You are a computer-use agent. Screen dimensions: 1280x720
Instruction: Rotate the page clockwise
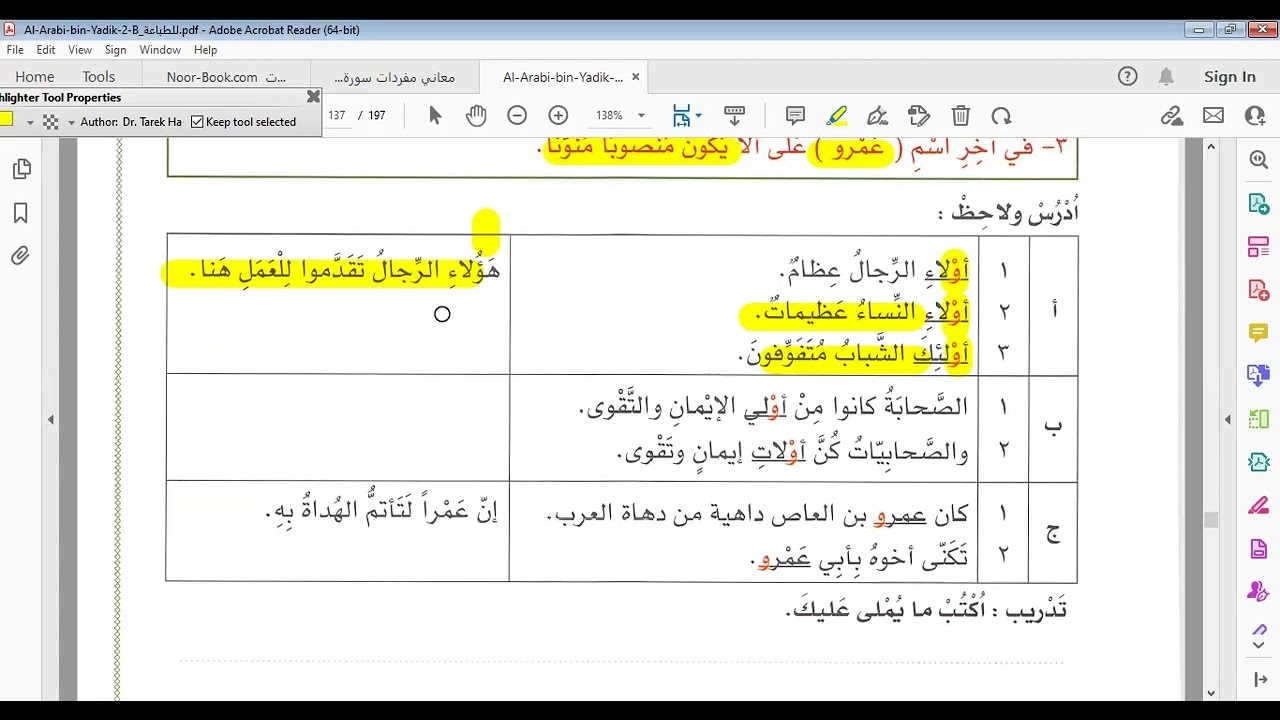click(x=1001, y=115)
